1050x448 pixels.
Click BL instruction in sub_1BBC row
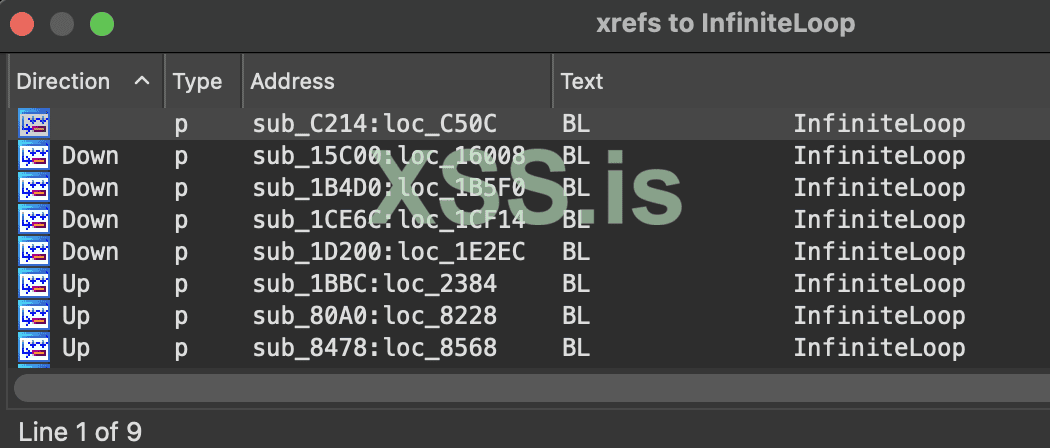576,284
